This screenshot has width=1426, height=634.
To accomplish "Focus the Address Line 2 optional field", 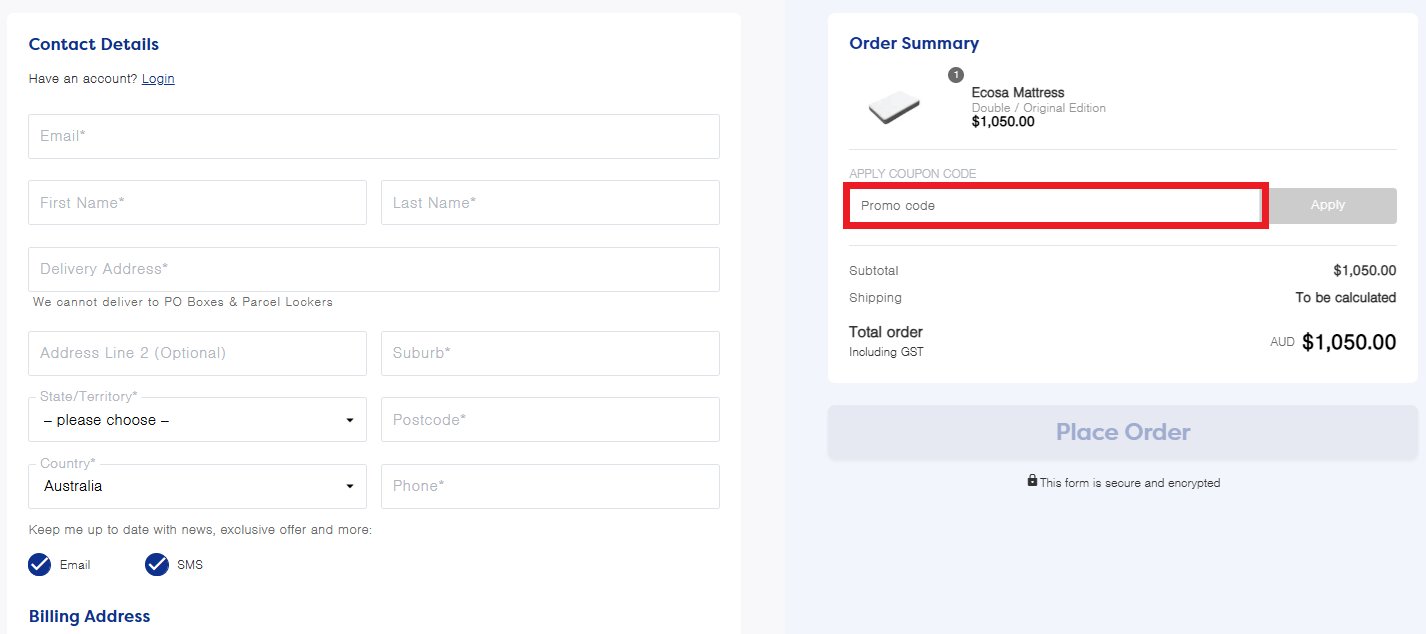I will click(197, 353).
